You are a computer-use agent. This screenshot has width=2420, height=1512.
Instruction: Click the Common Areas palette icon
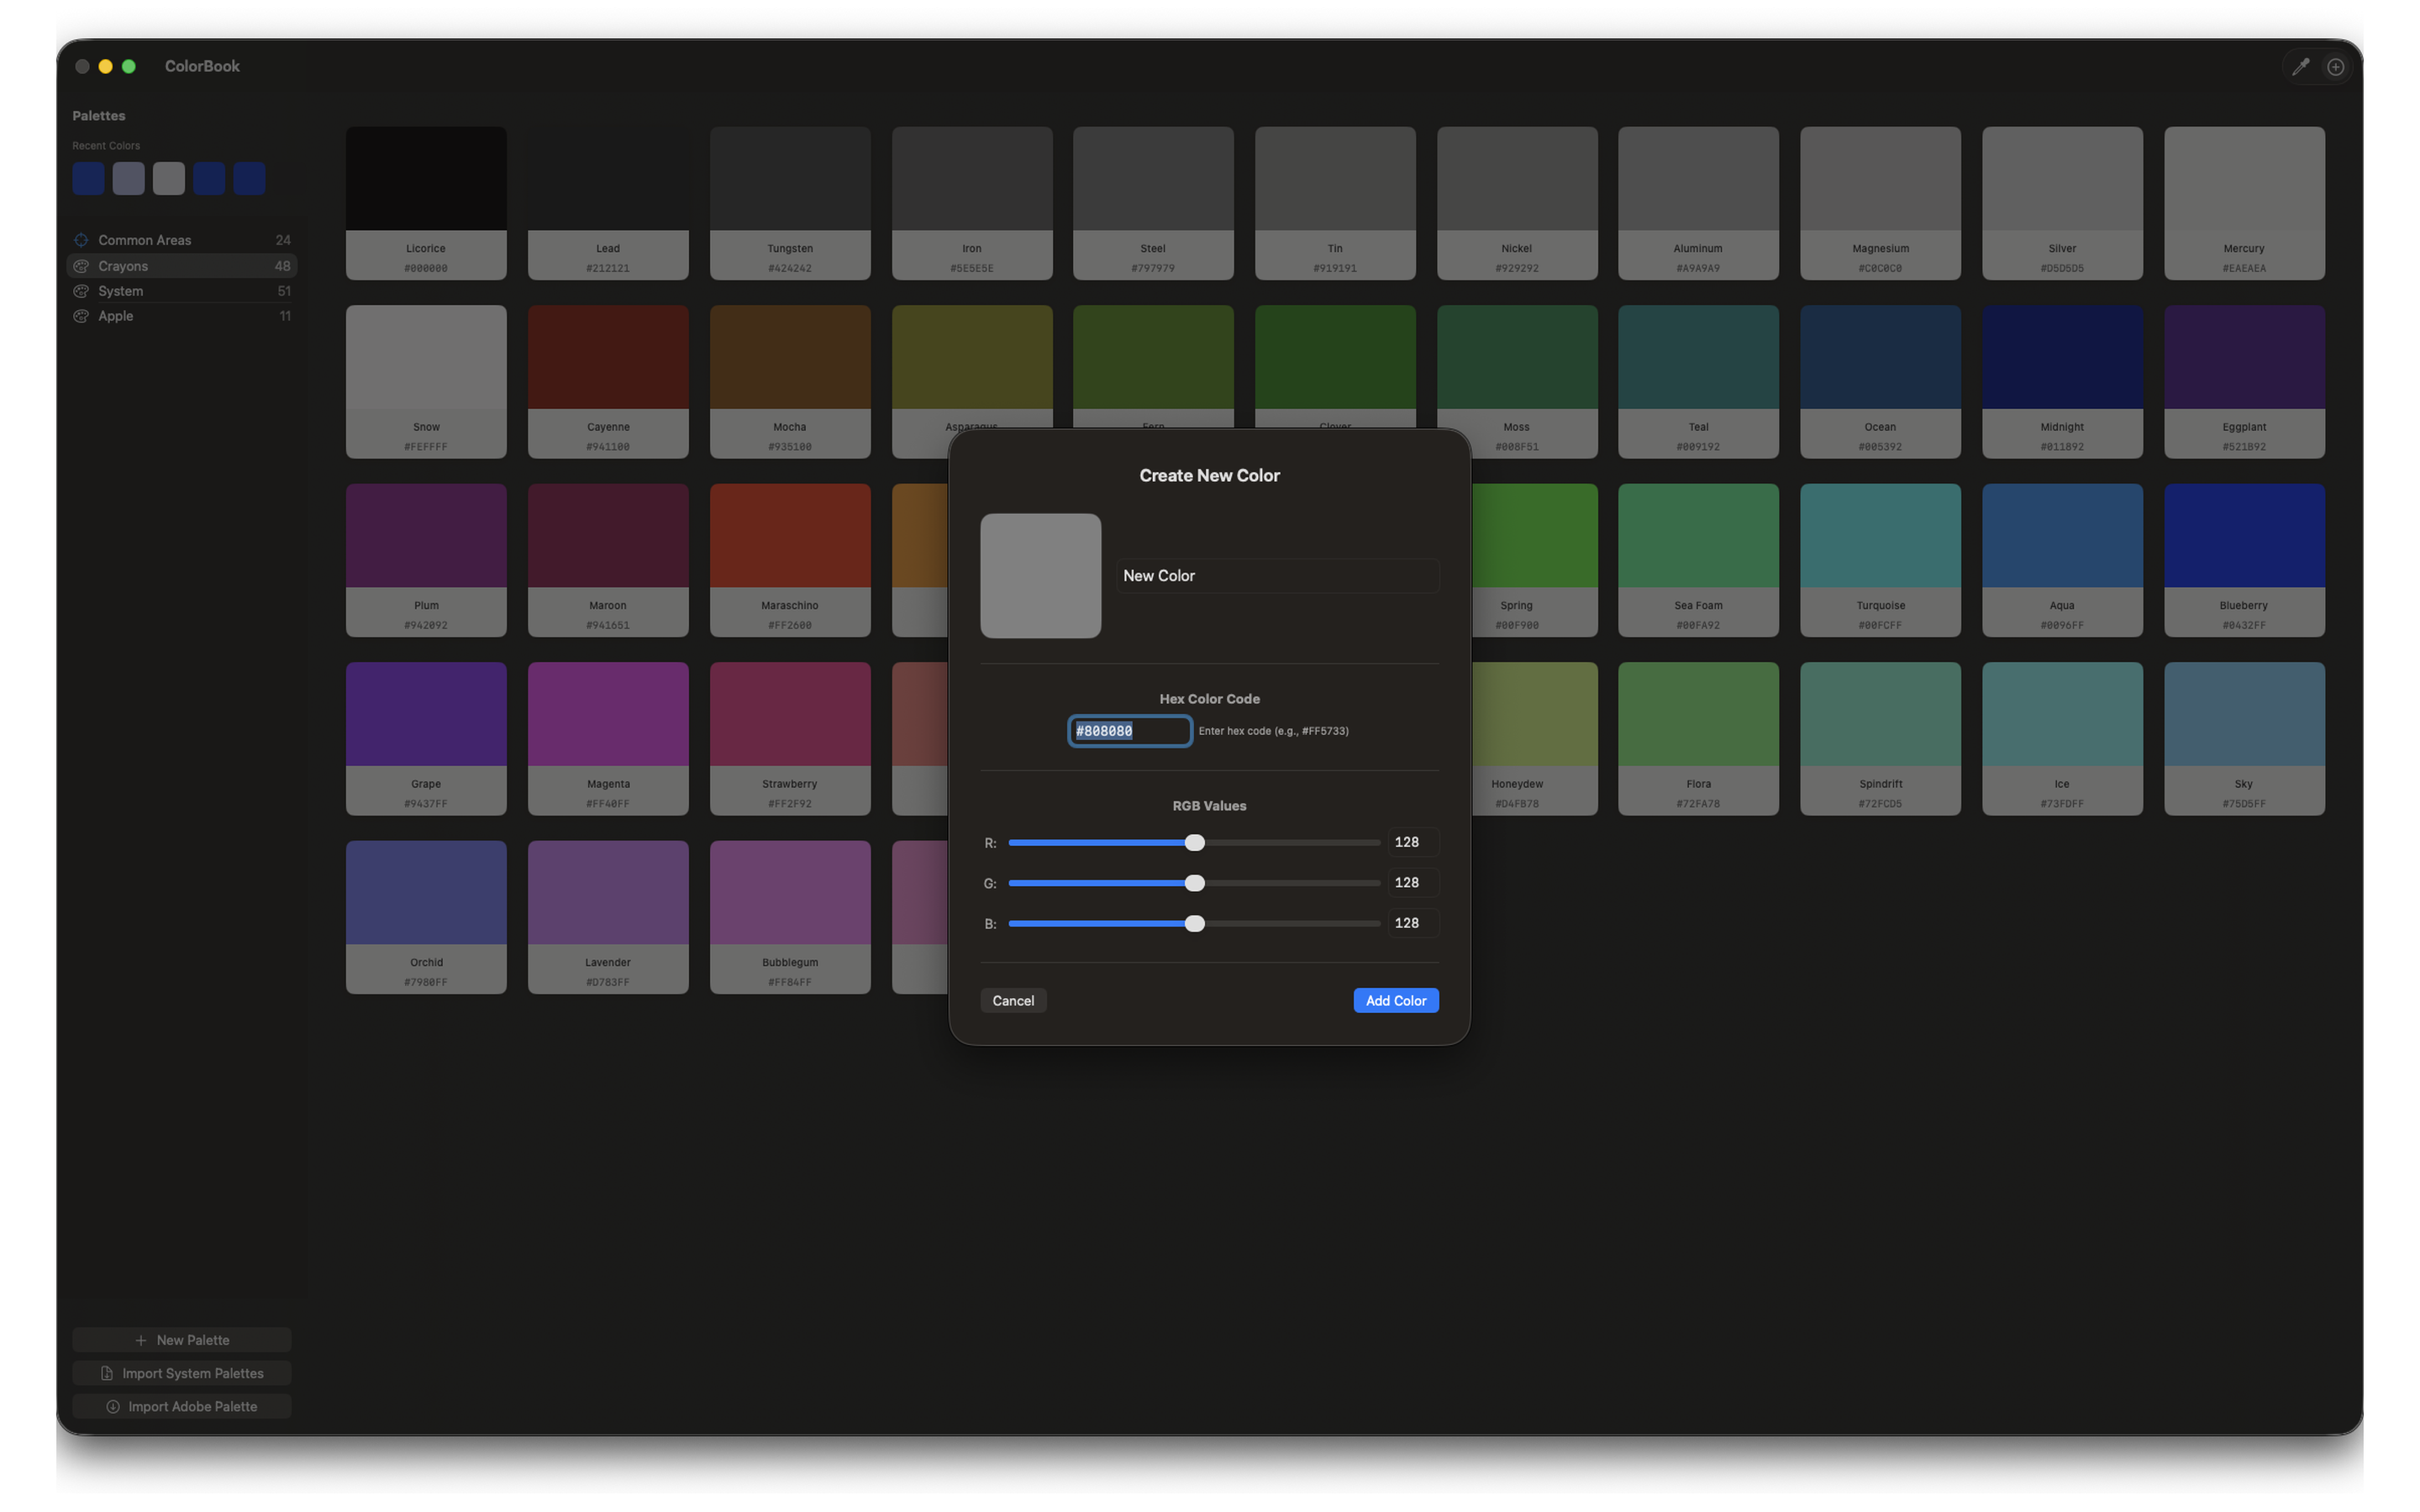[81, 240]
